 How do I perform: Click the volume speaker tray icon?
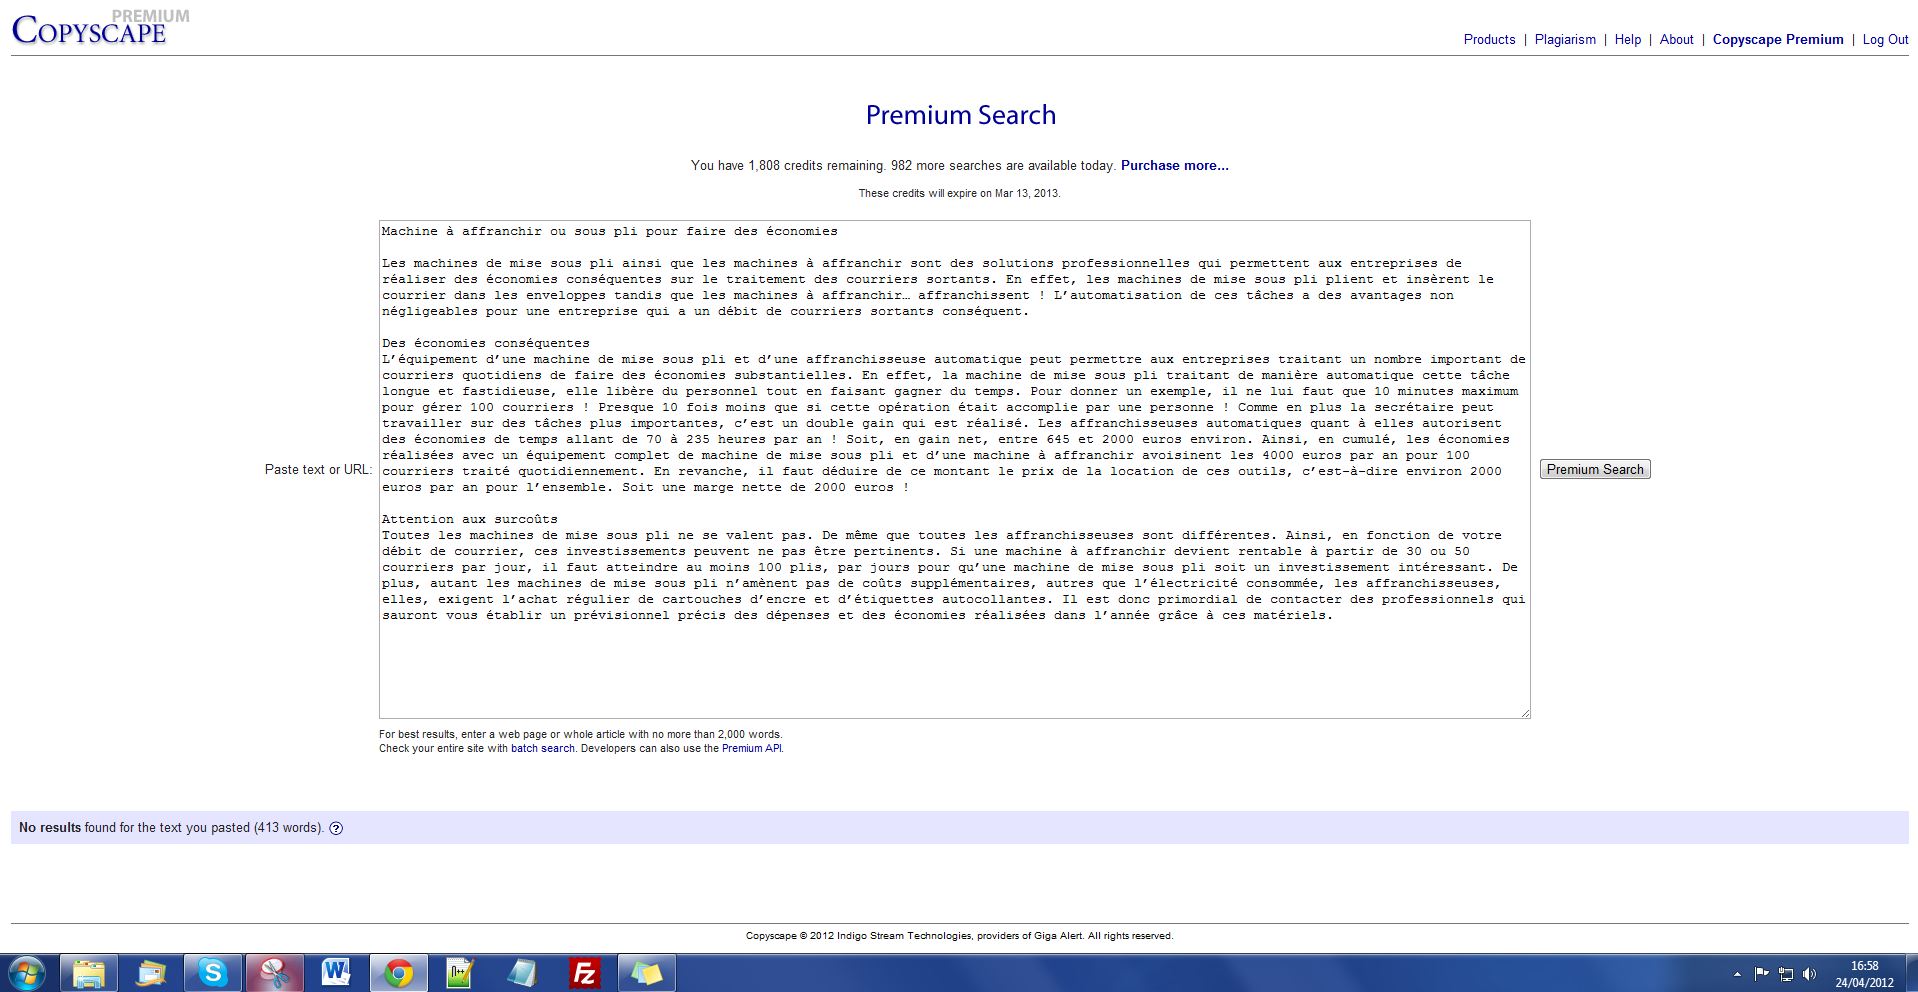(1809, 973)
